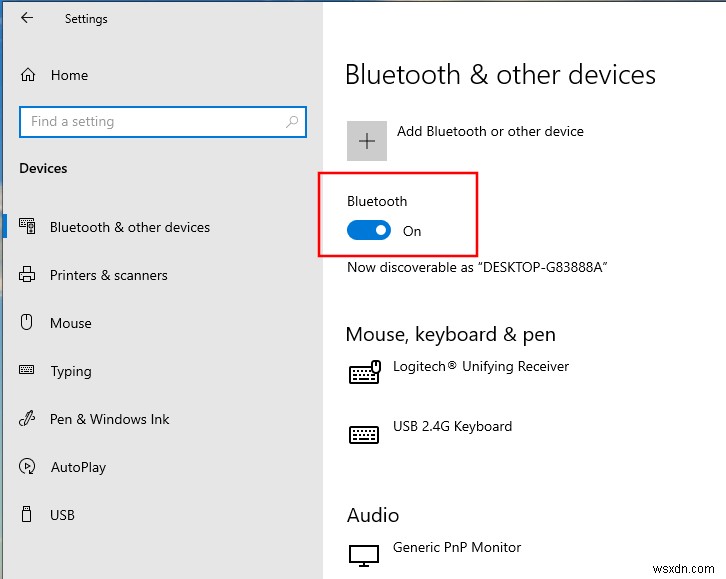
Task: Open USB settings page
Action: 63,515
